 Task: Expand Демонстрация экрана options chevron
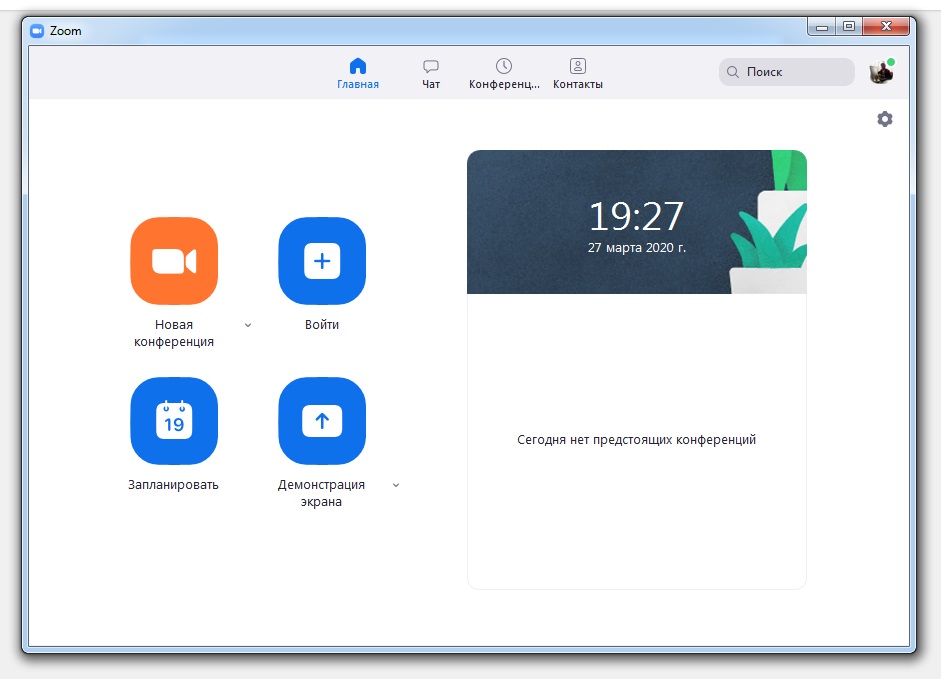[396, 485]
